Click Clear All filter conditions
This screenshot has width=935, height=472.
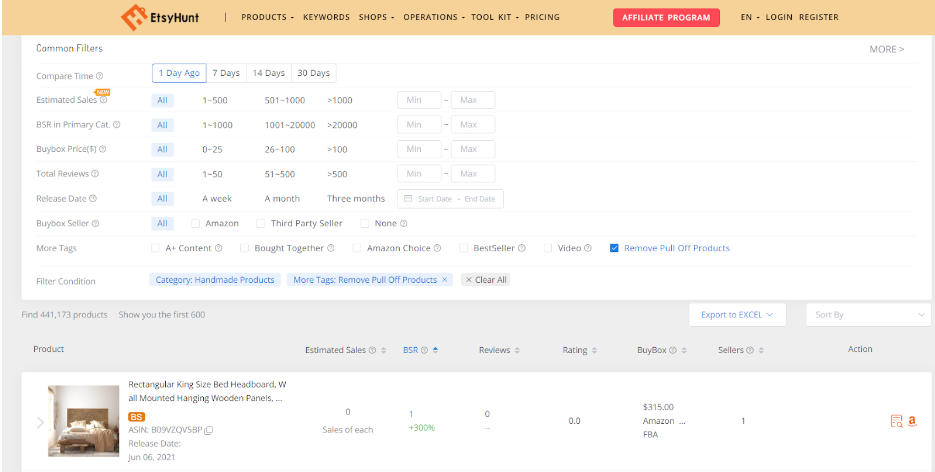(486, 280)
